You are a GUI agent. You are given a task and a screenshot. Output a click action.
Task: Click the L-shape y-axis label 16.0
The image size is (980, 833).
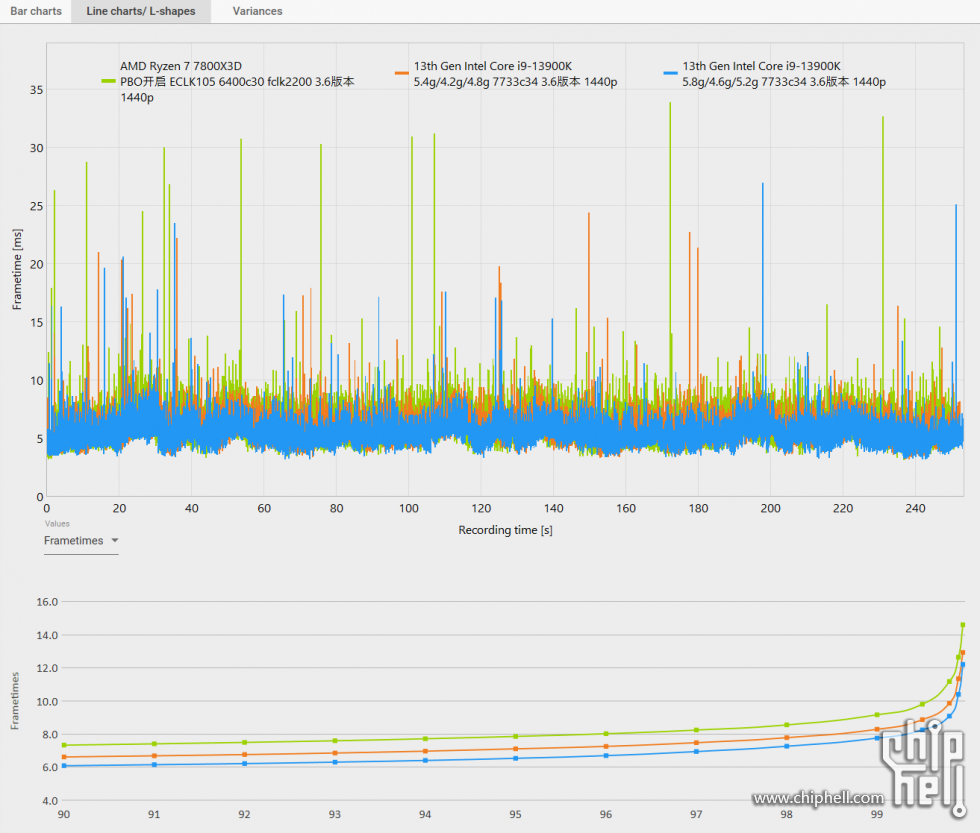(47, 602)
